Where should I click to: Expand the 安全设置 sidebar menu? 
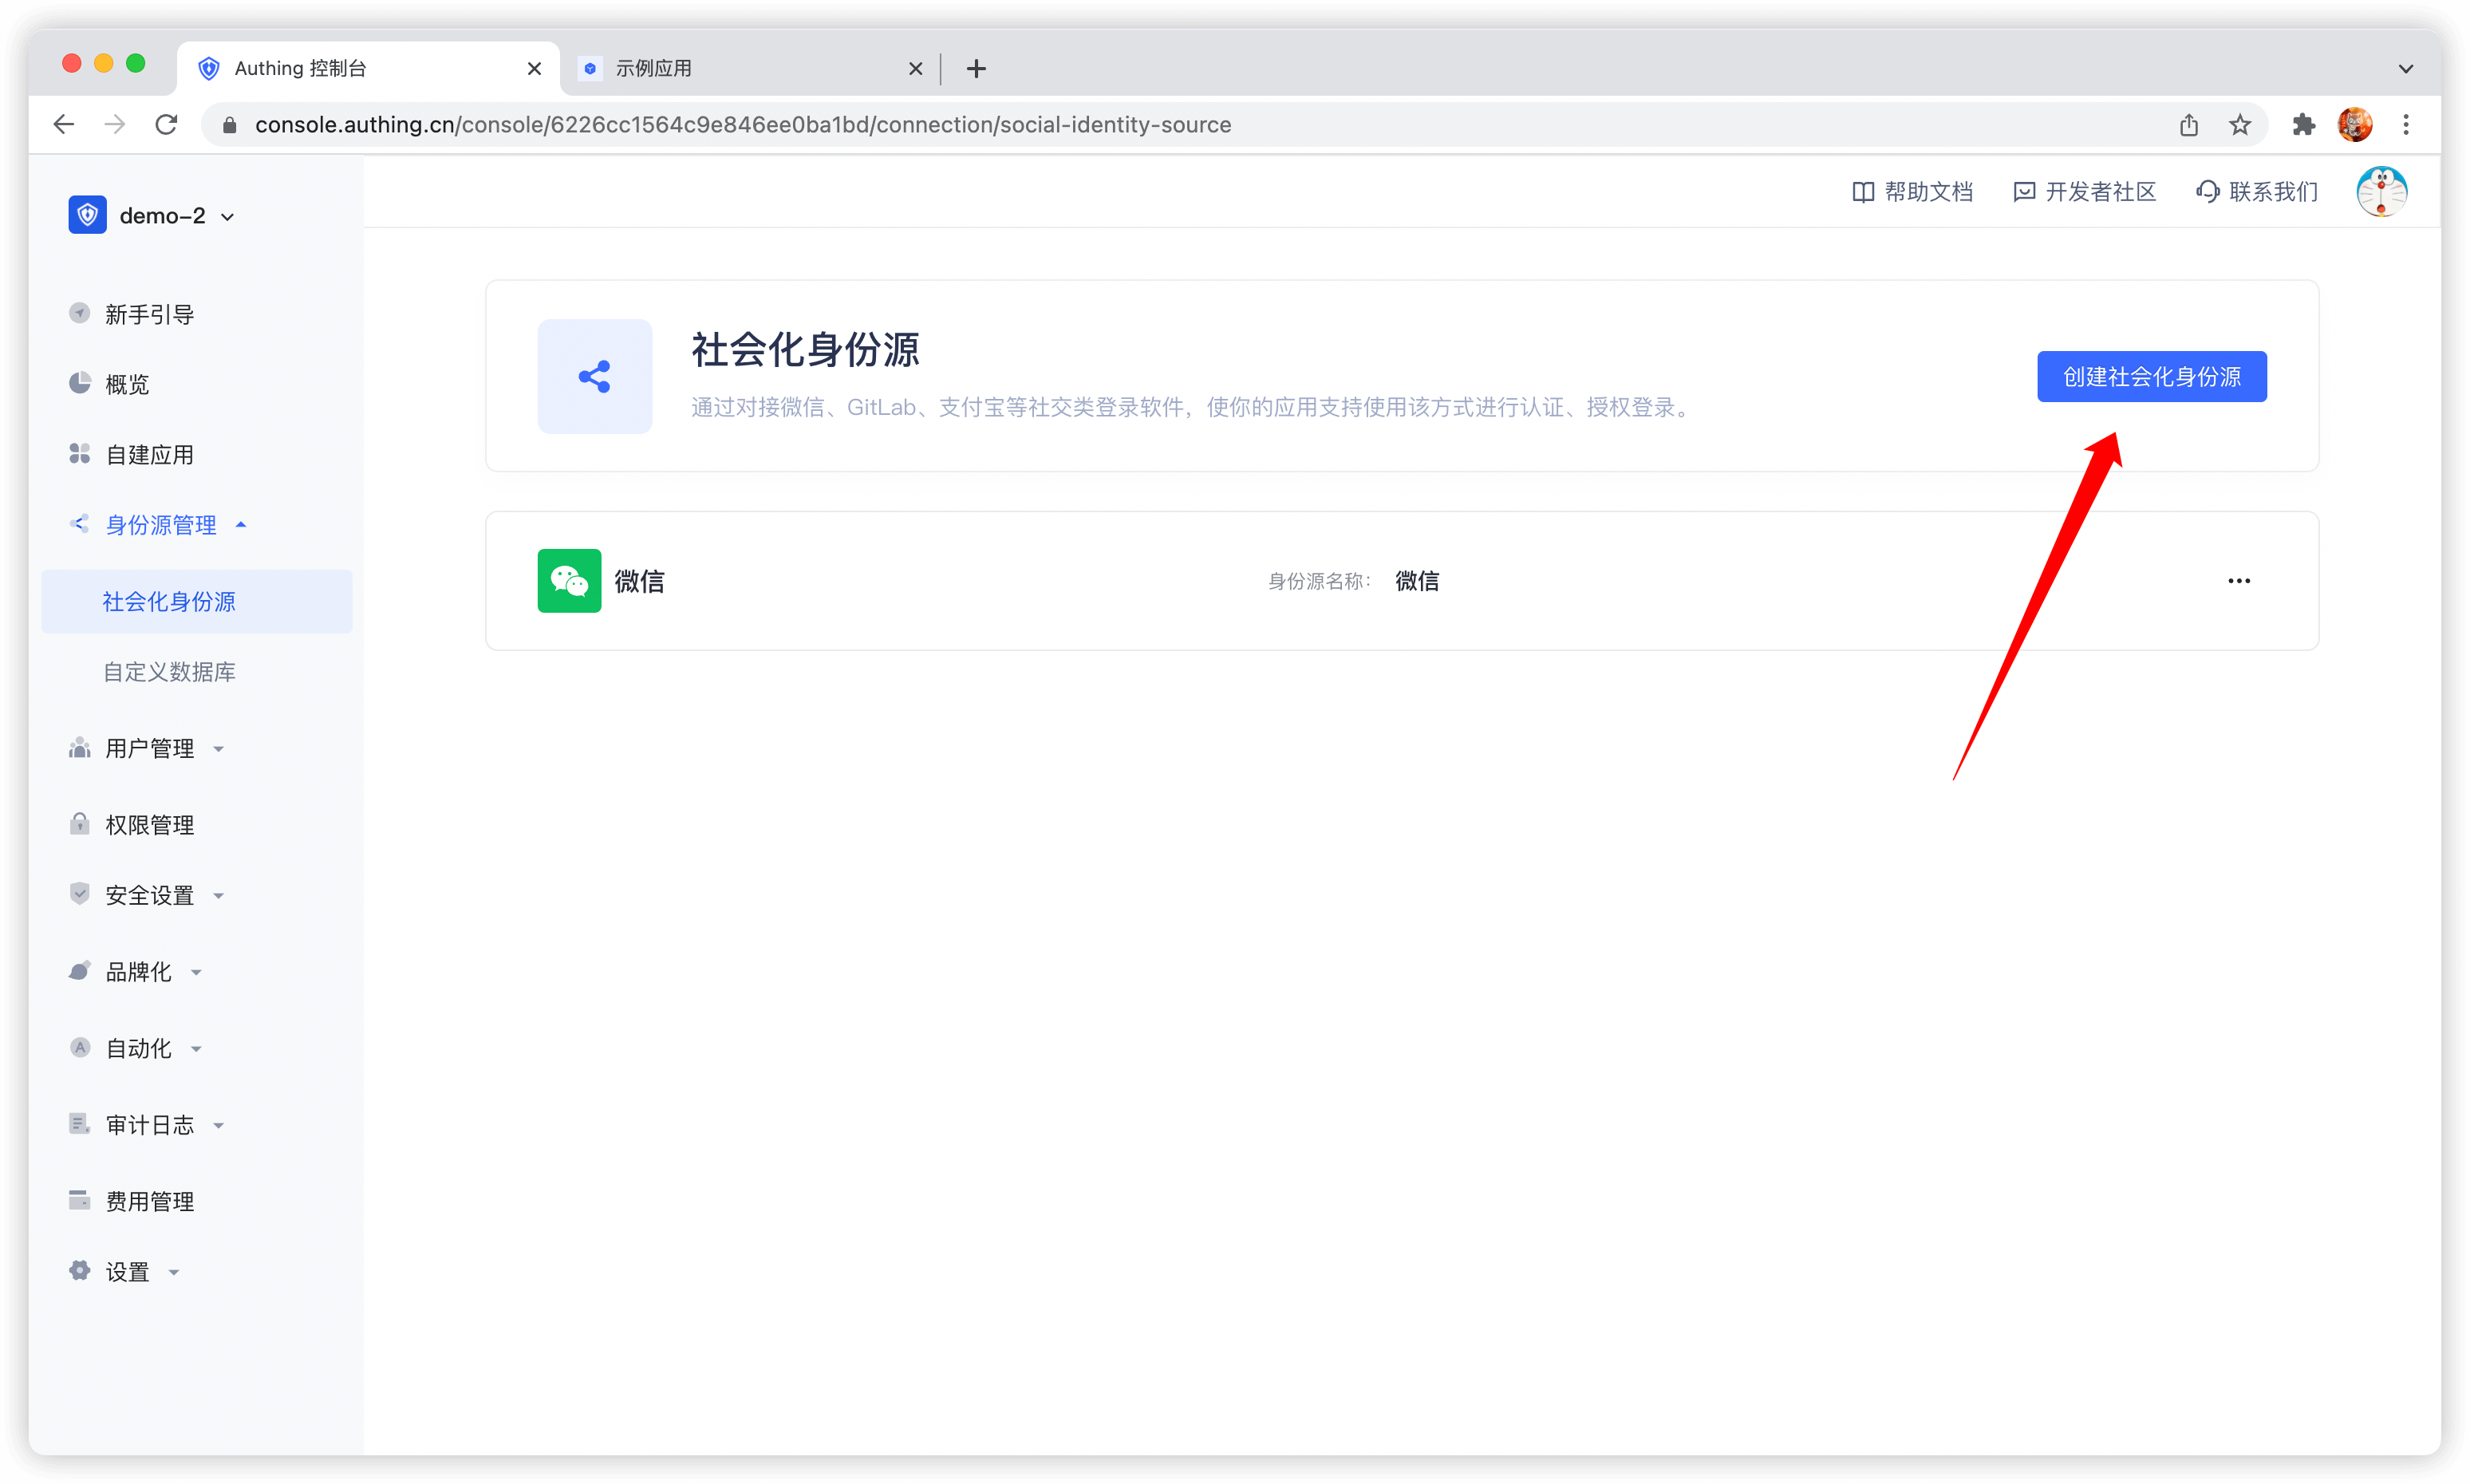150,895
